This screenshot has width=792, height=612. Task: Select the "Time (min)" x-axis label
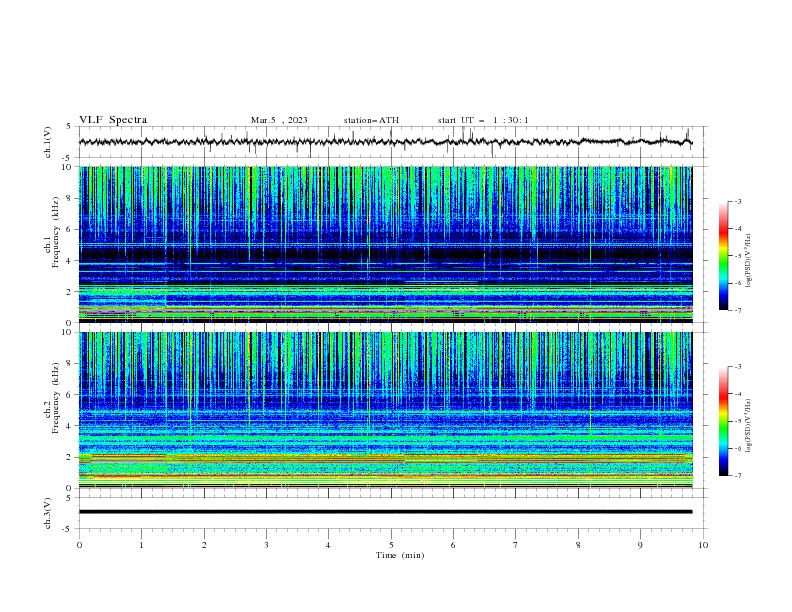[x=400, y=555]
